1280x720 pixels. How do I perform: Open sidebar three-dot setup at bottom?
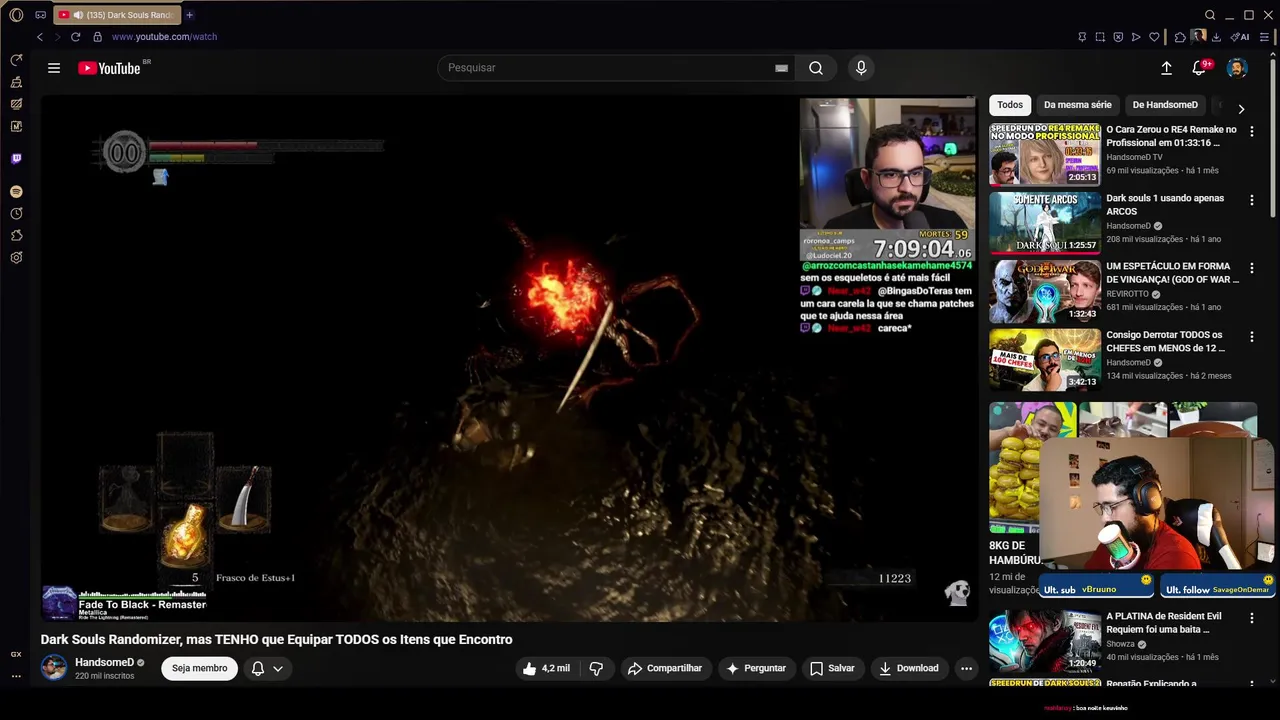pyautogui.click(x=16, y=676)
